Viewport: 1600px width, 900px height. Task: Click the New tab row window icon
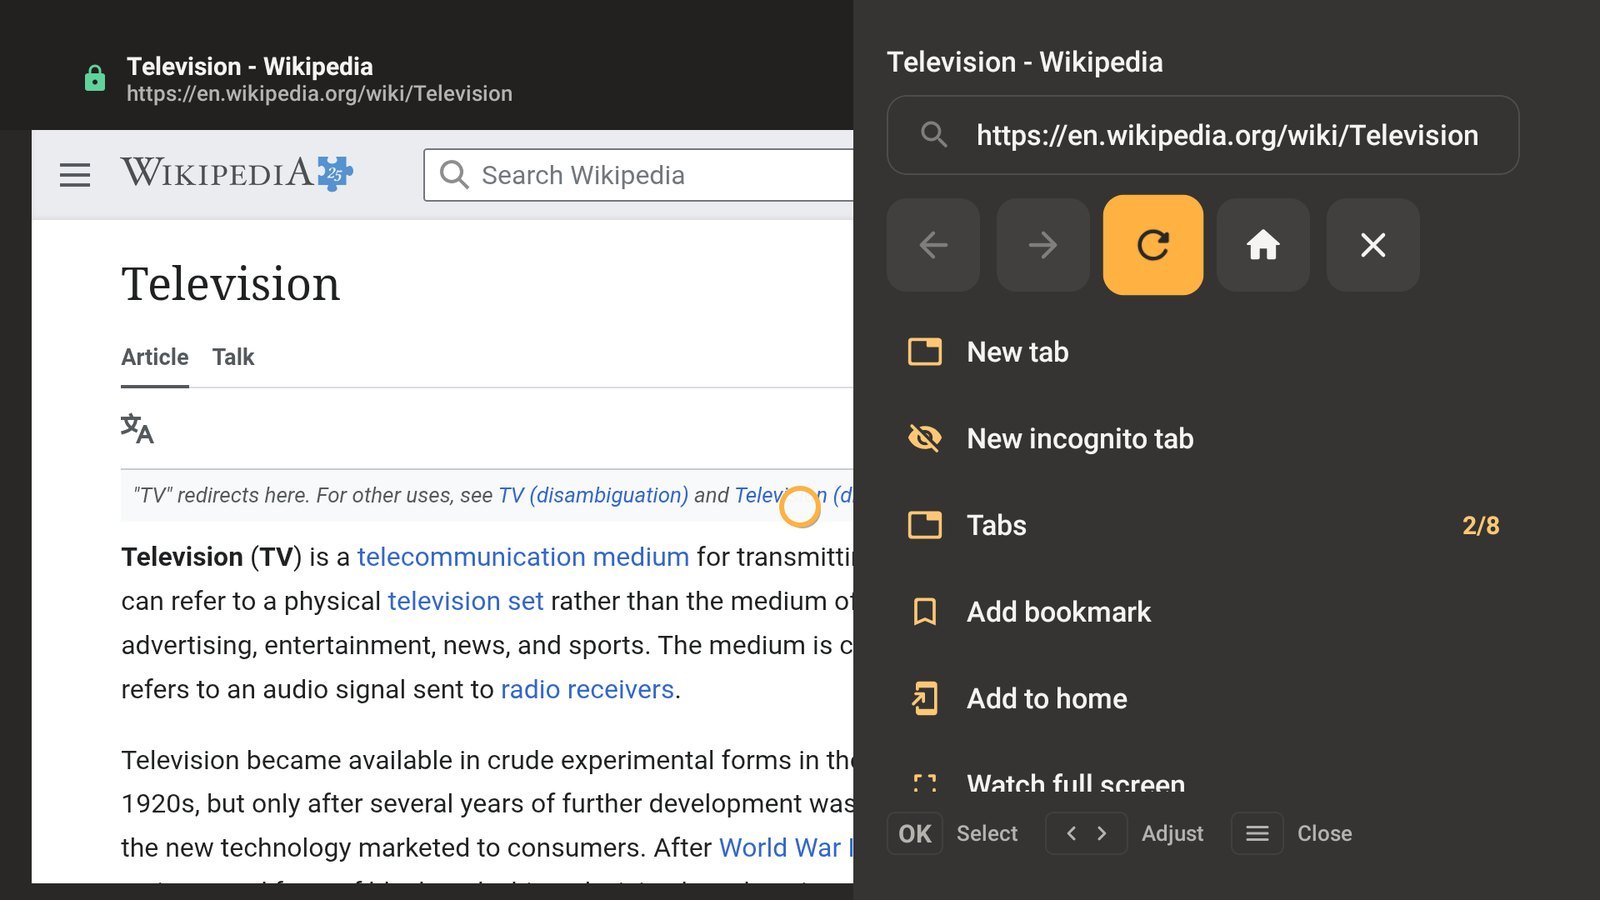coord(925,352)
